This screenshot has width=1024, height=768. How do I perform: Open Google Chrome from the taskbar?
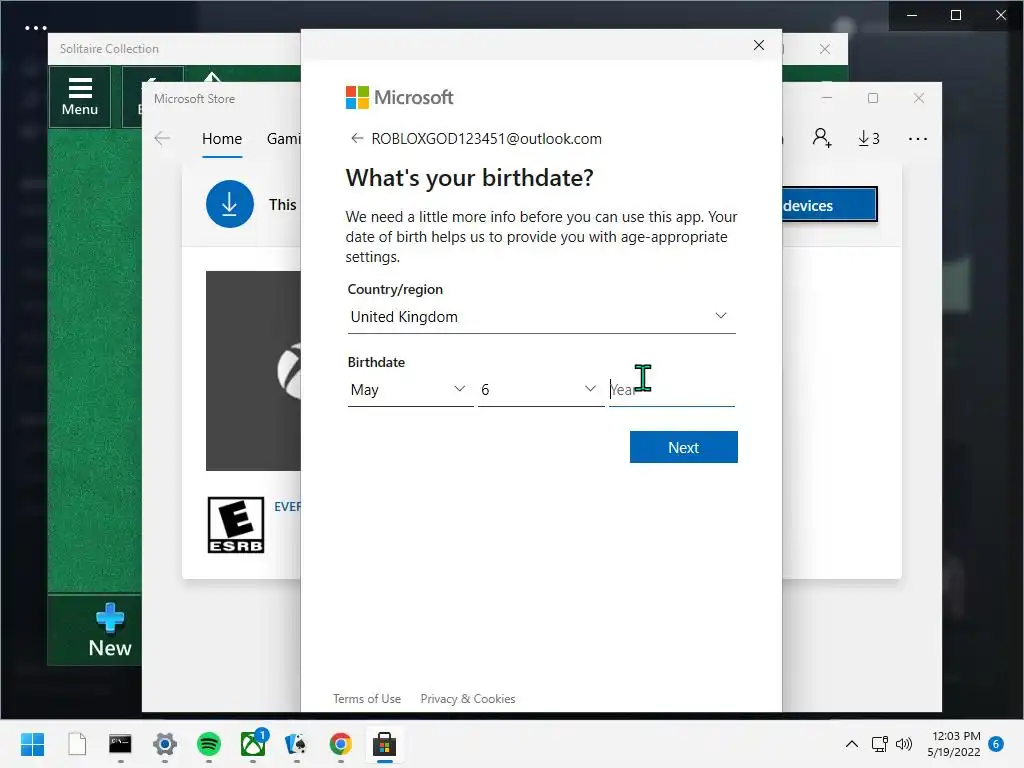pos(340,744)
